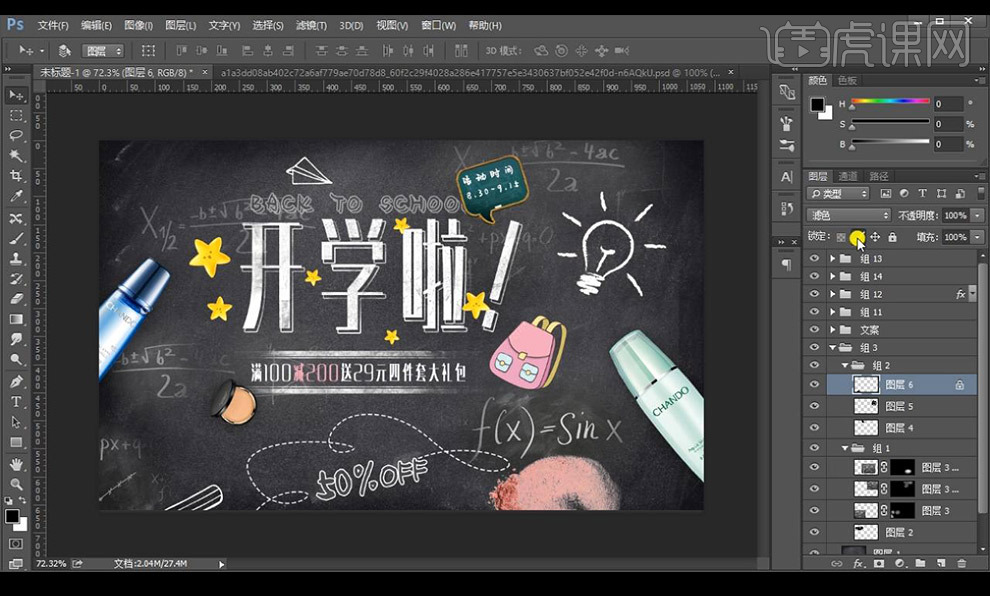Open the layer filter 类型 dropdown
Screen dimensions: 990x596
(x=838, y=194)
